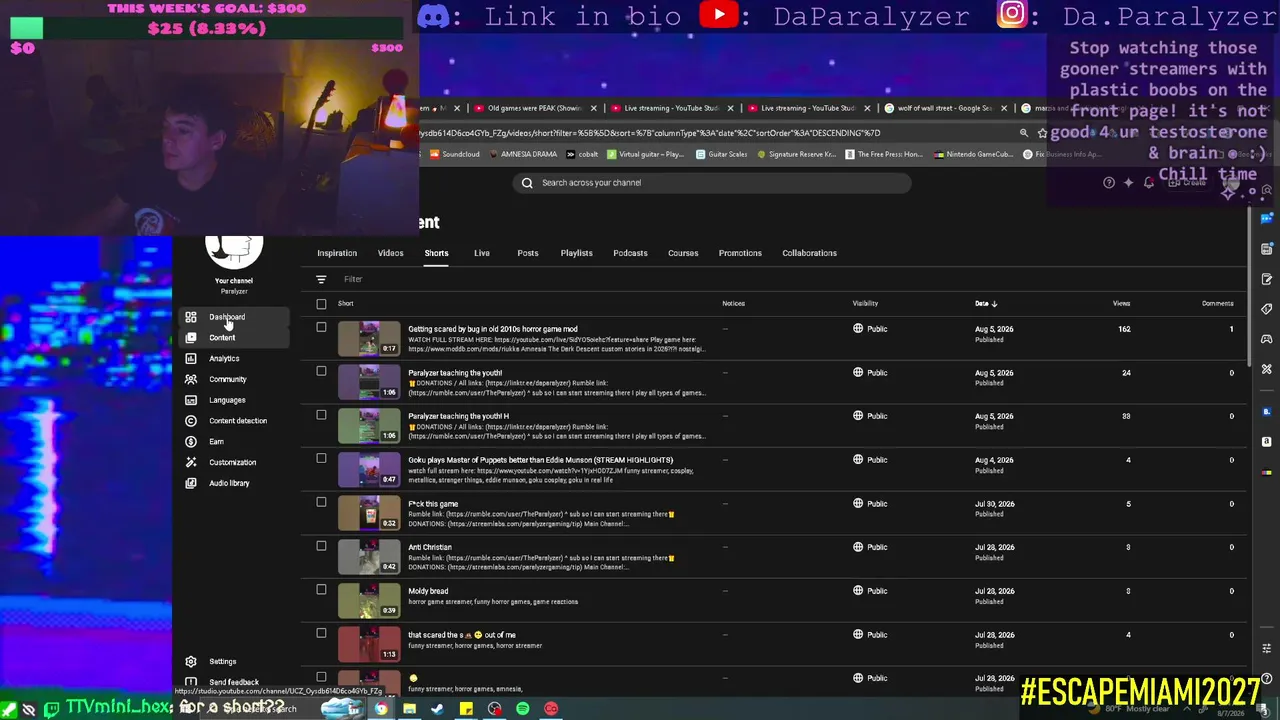The width and height of the screenshot is (1280, 720).
Task: Check the box for Getting scared by bug short
Action: 321,327
